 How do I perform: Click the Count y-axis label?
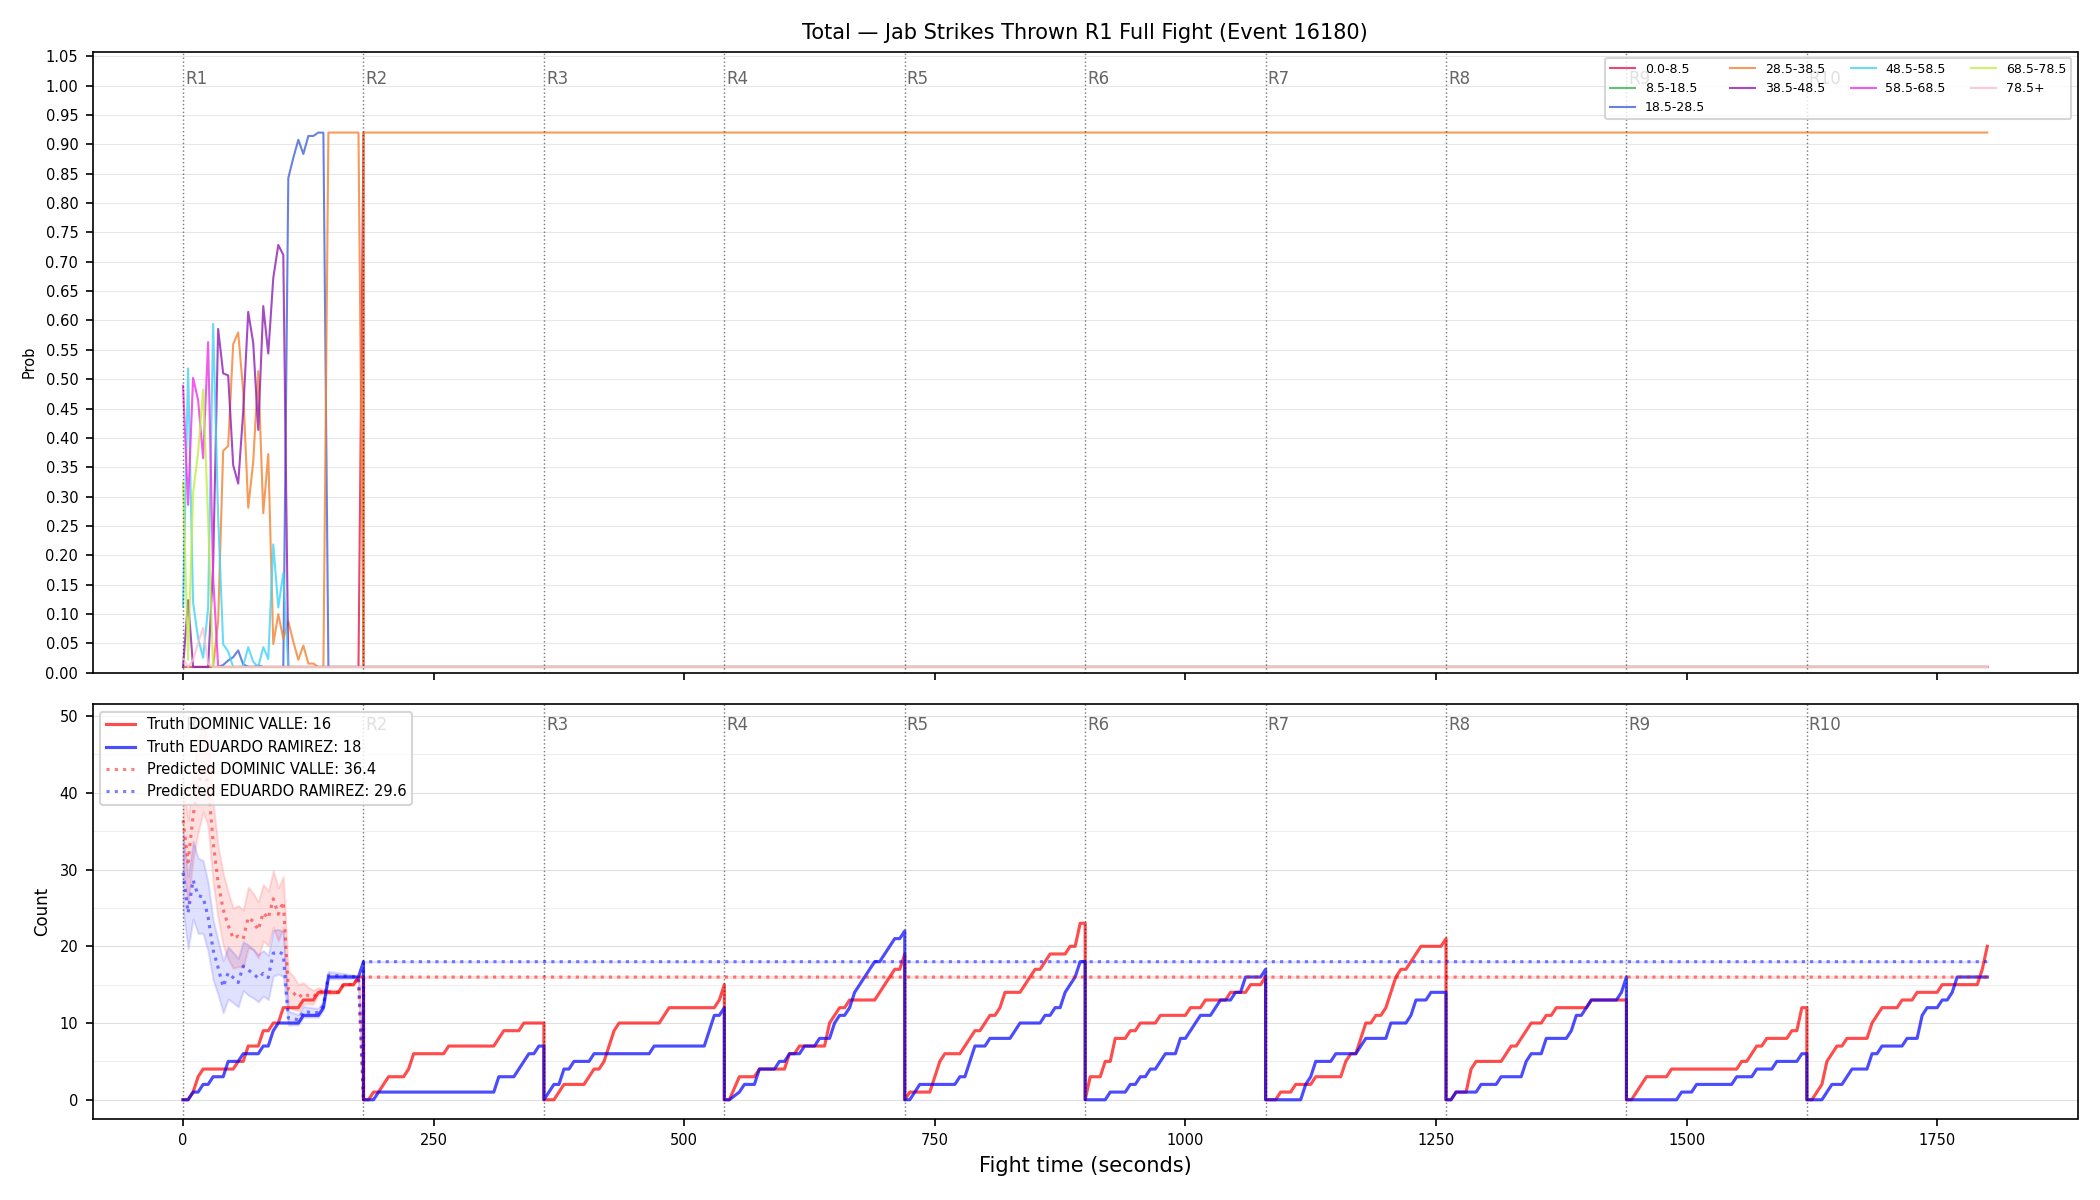pyautogui.click(x=41, y=912)
